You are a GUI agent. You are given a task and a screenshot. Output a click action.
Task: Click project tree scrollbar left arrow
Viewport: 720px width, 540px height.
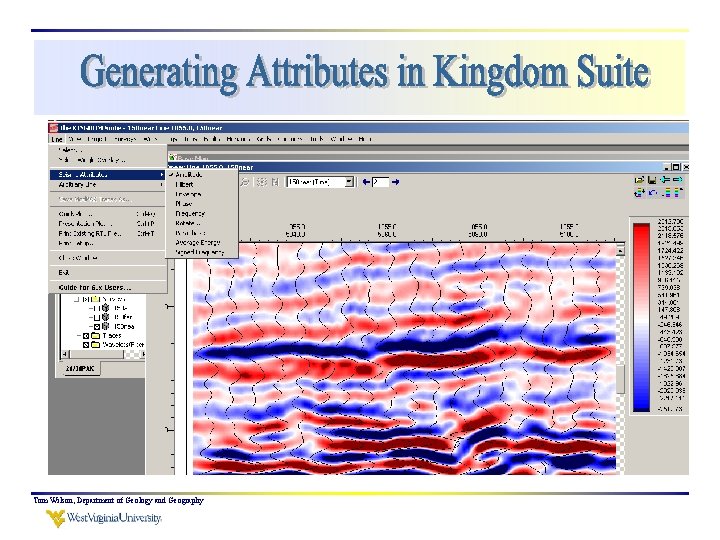65,354
